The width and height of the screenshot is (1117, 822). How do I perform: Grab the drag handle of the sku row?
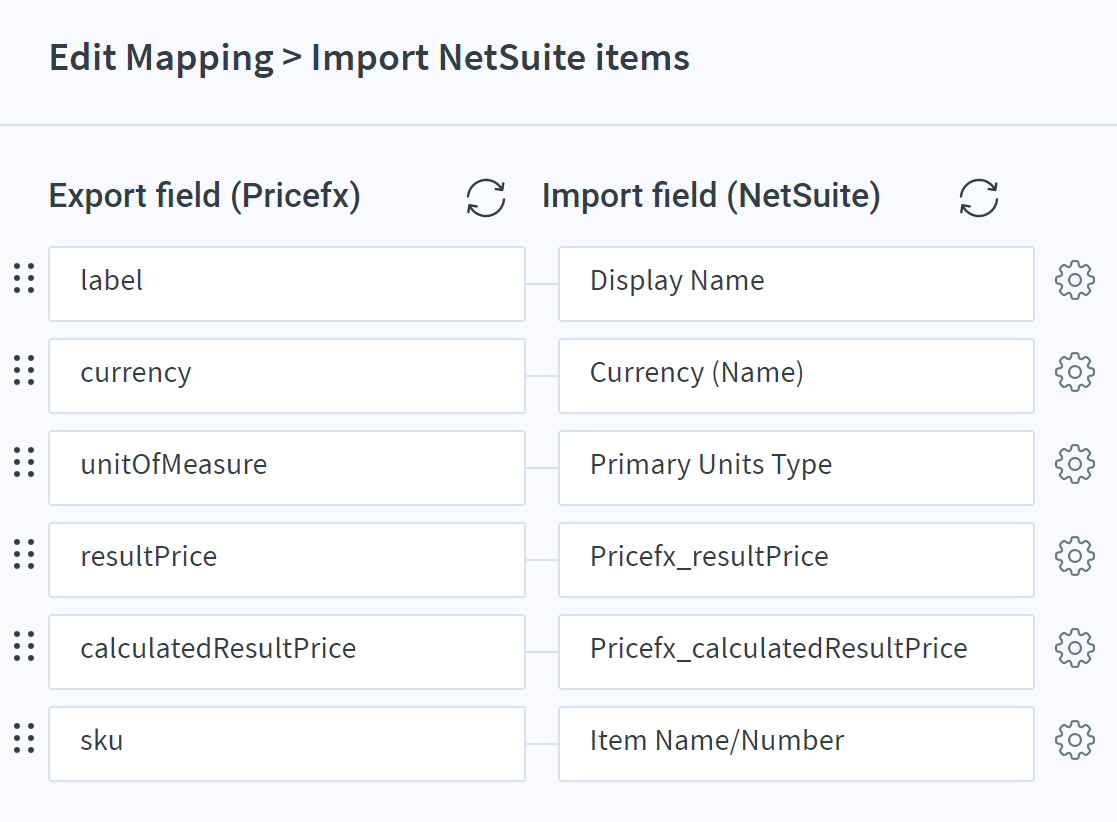click(24, 738)
